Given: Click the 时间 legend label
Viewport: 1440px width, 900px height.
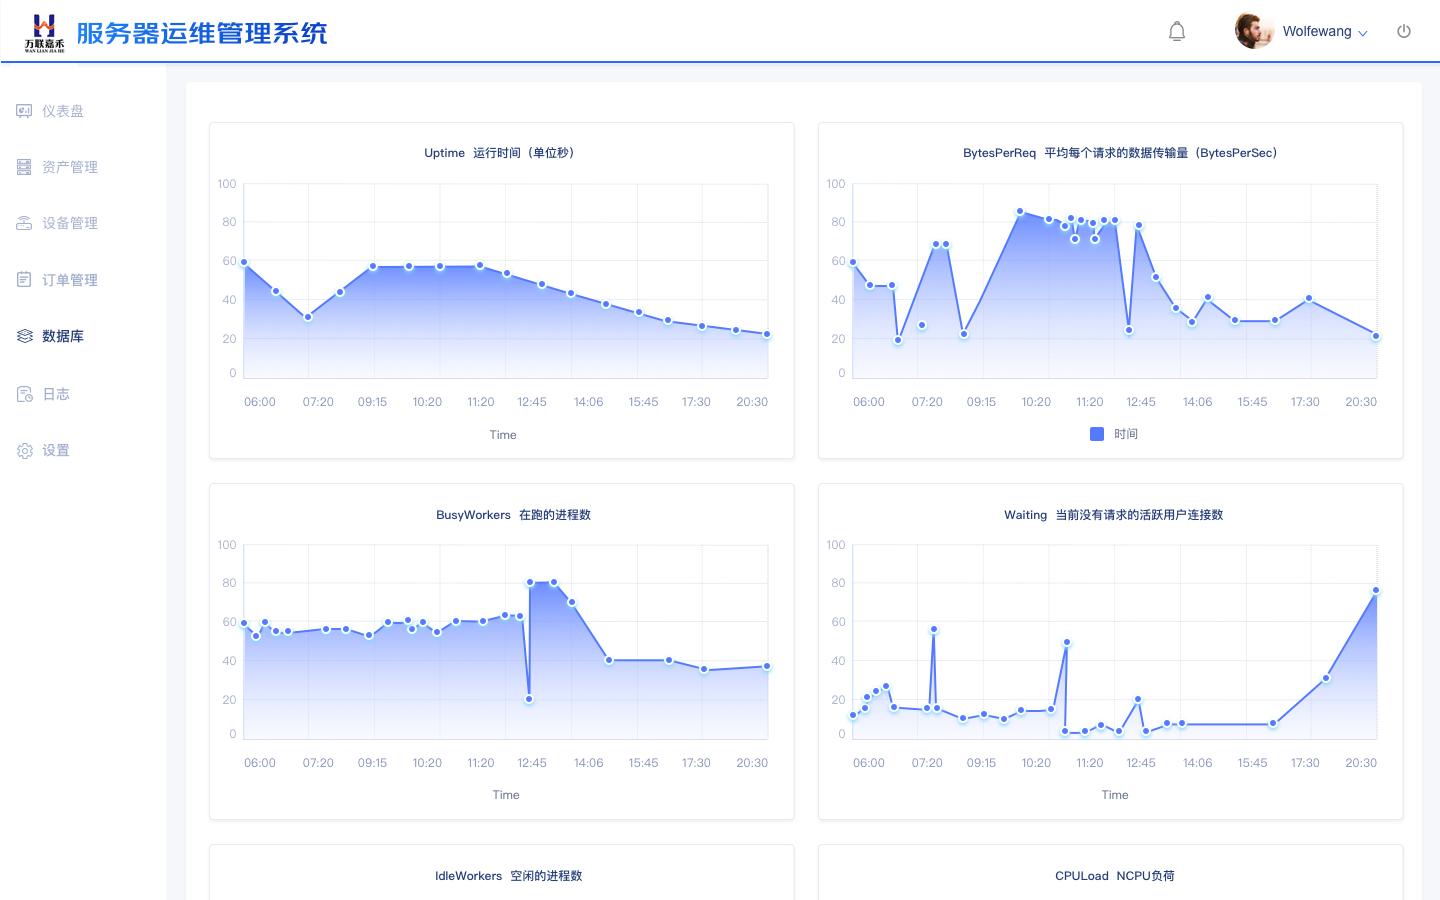Looking at the screenshot, I should pos(1126,434).
